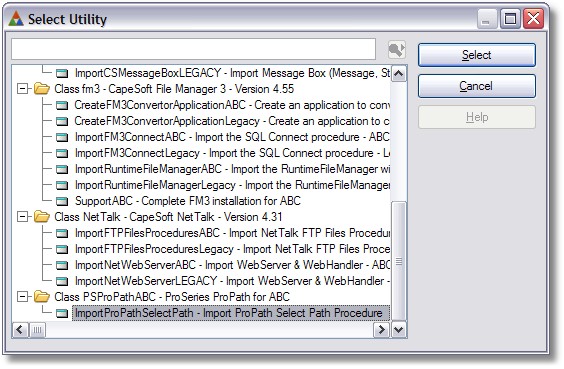Select ImportFTPFilesProceduresABC row text
The width and height of the screenshot is (564, 369).
click(232, 233)
